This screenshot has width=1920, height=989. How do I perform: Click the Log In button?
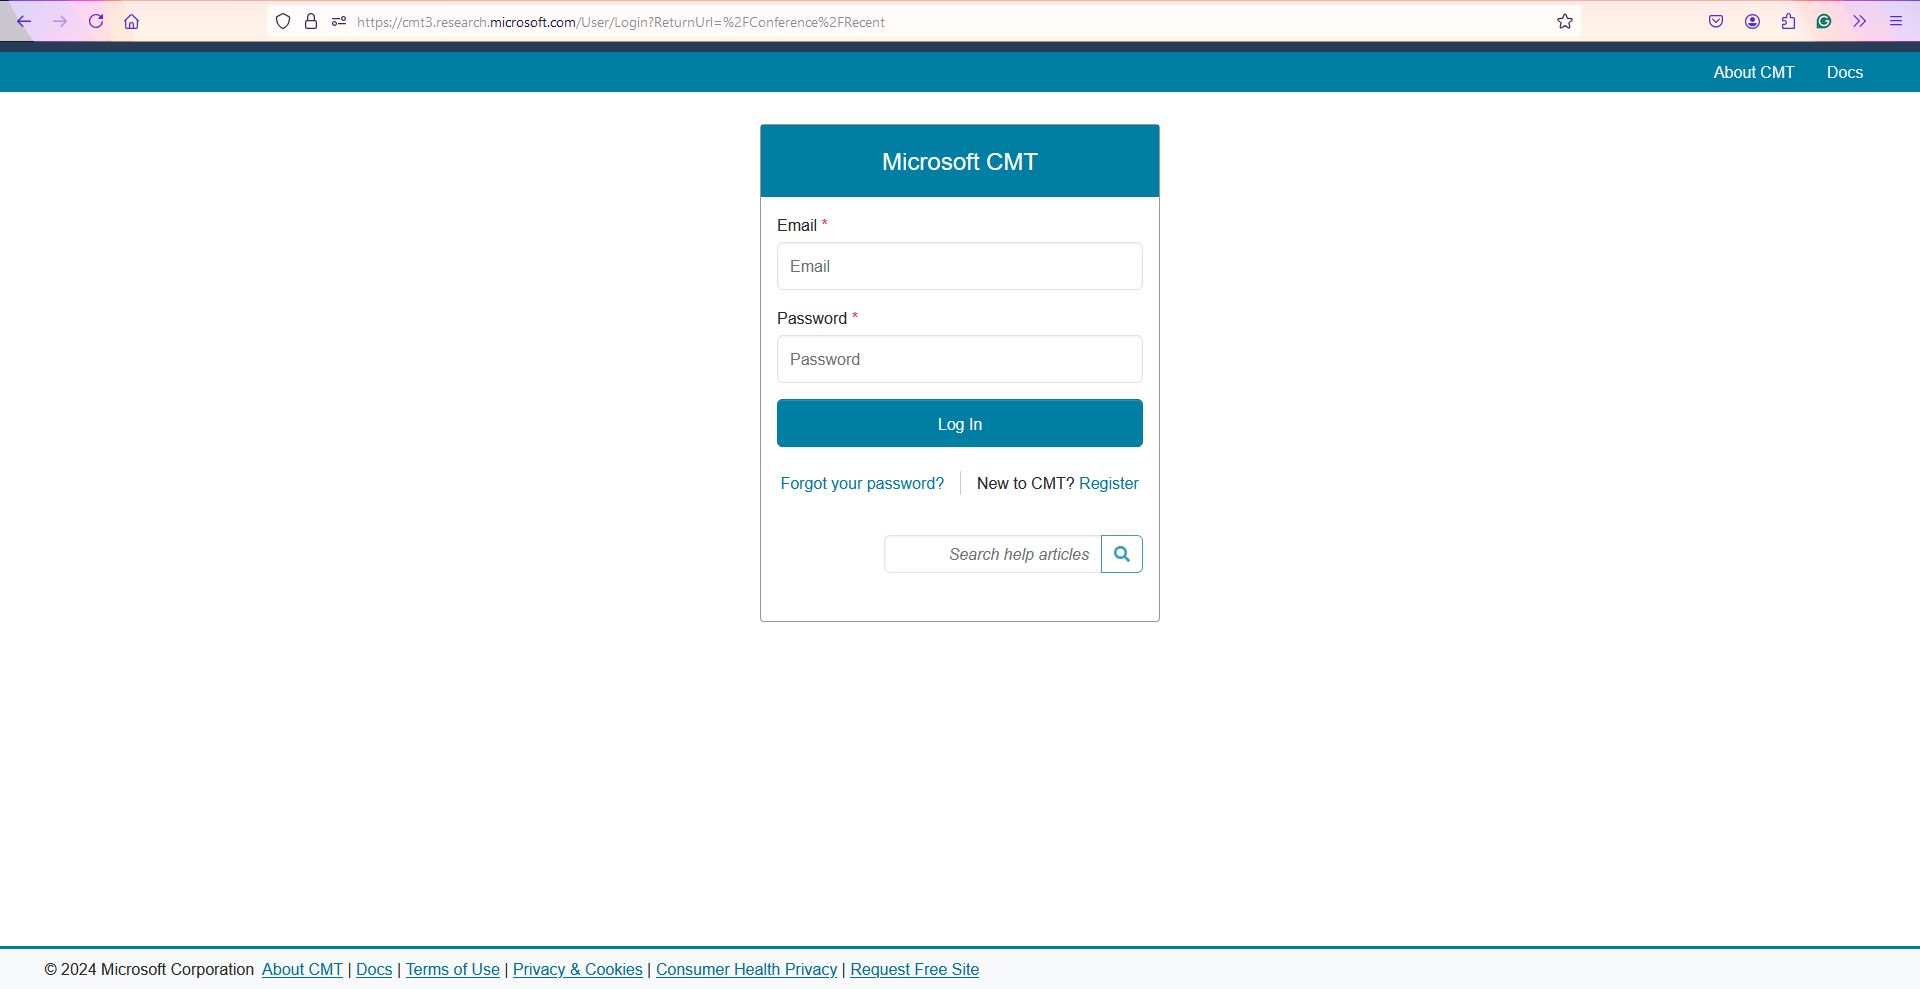coord(960,423)
